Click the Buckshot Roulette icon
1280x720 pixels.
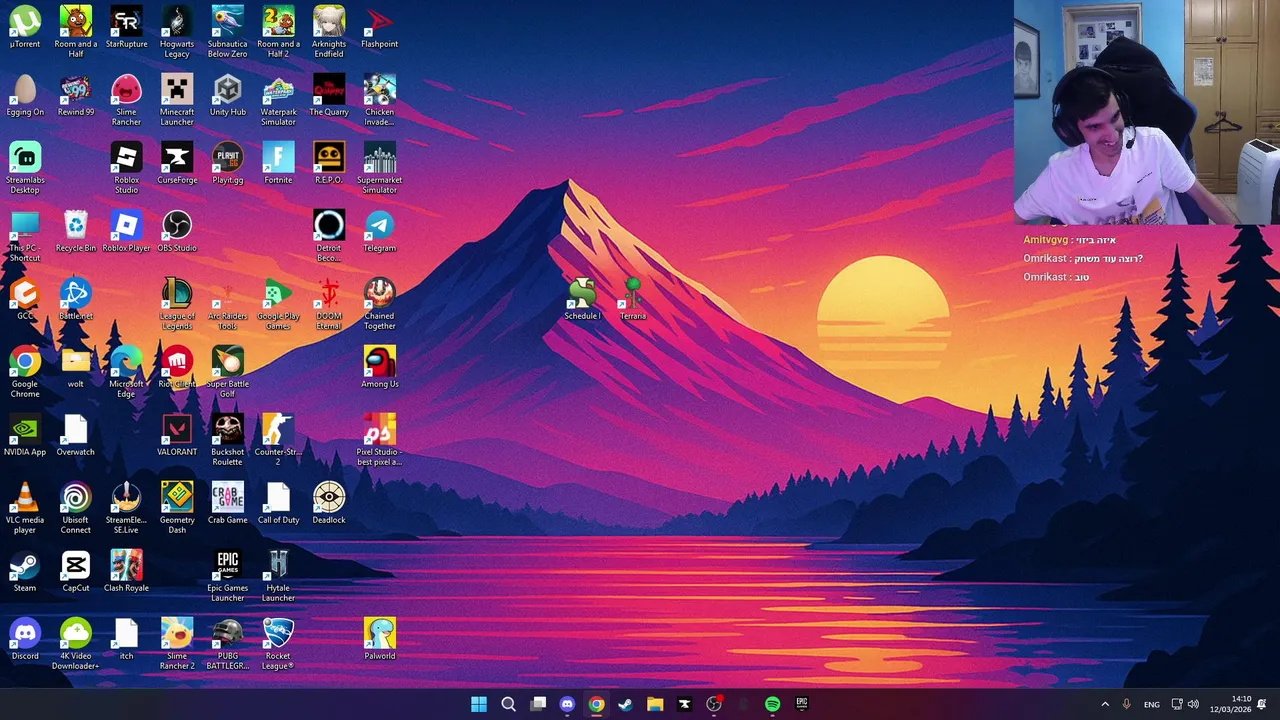pyautogui.click(x=227, y=440)
